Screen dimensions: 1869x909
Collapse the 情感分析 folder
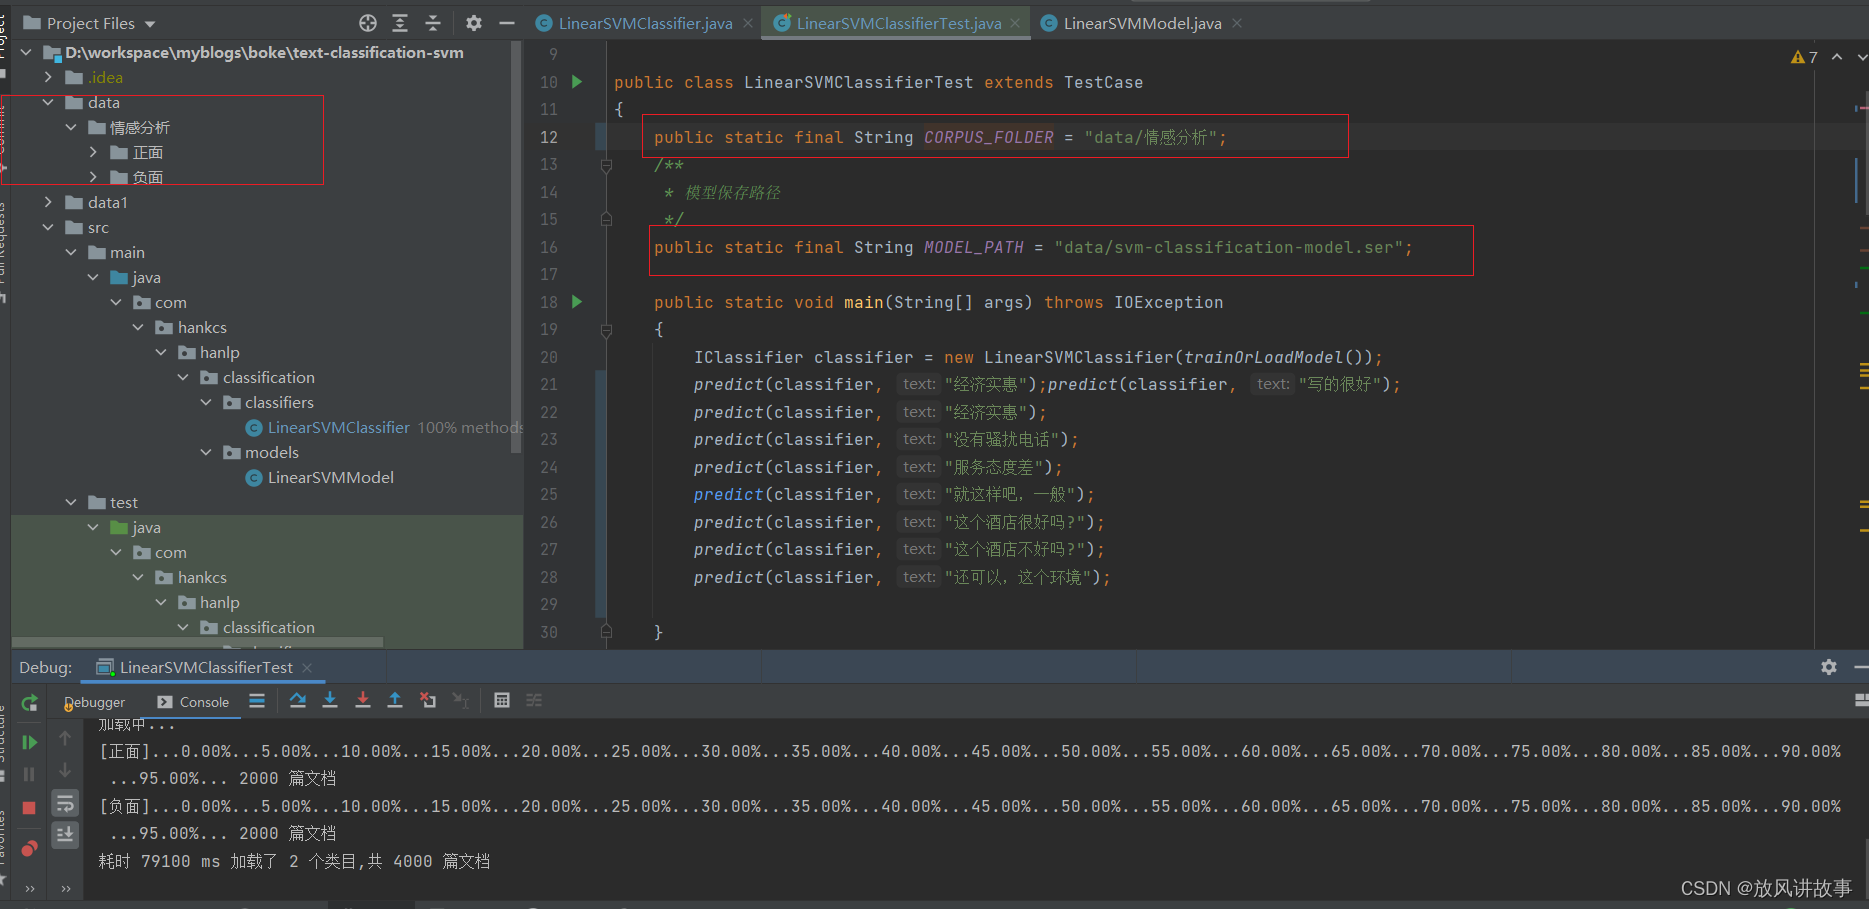click(71, 127)
